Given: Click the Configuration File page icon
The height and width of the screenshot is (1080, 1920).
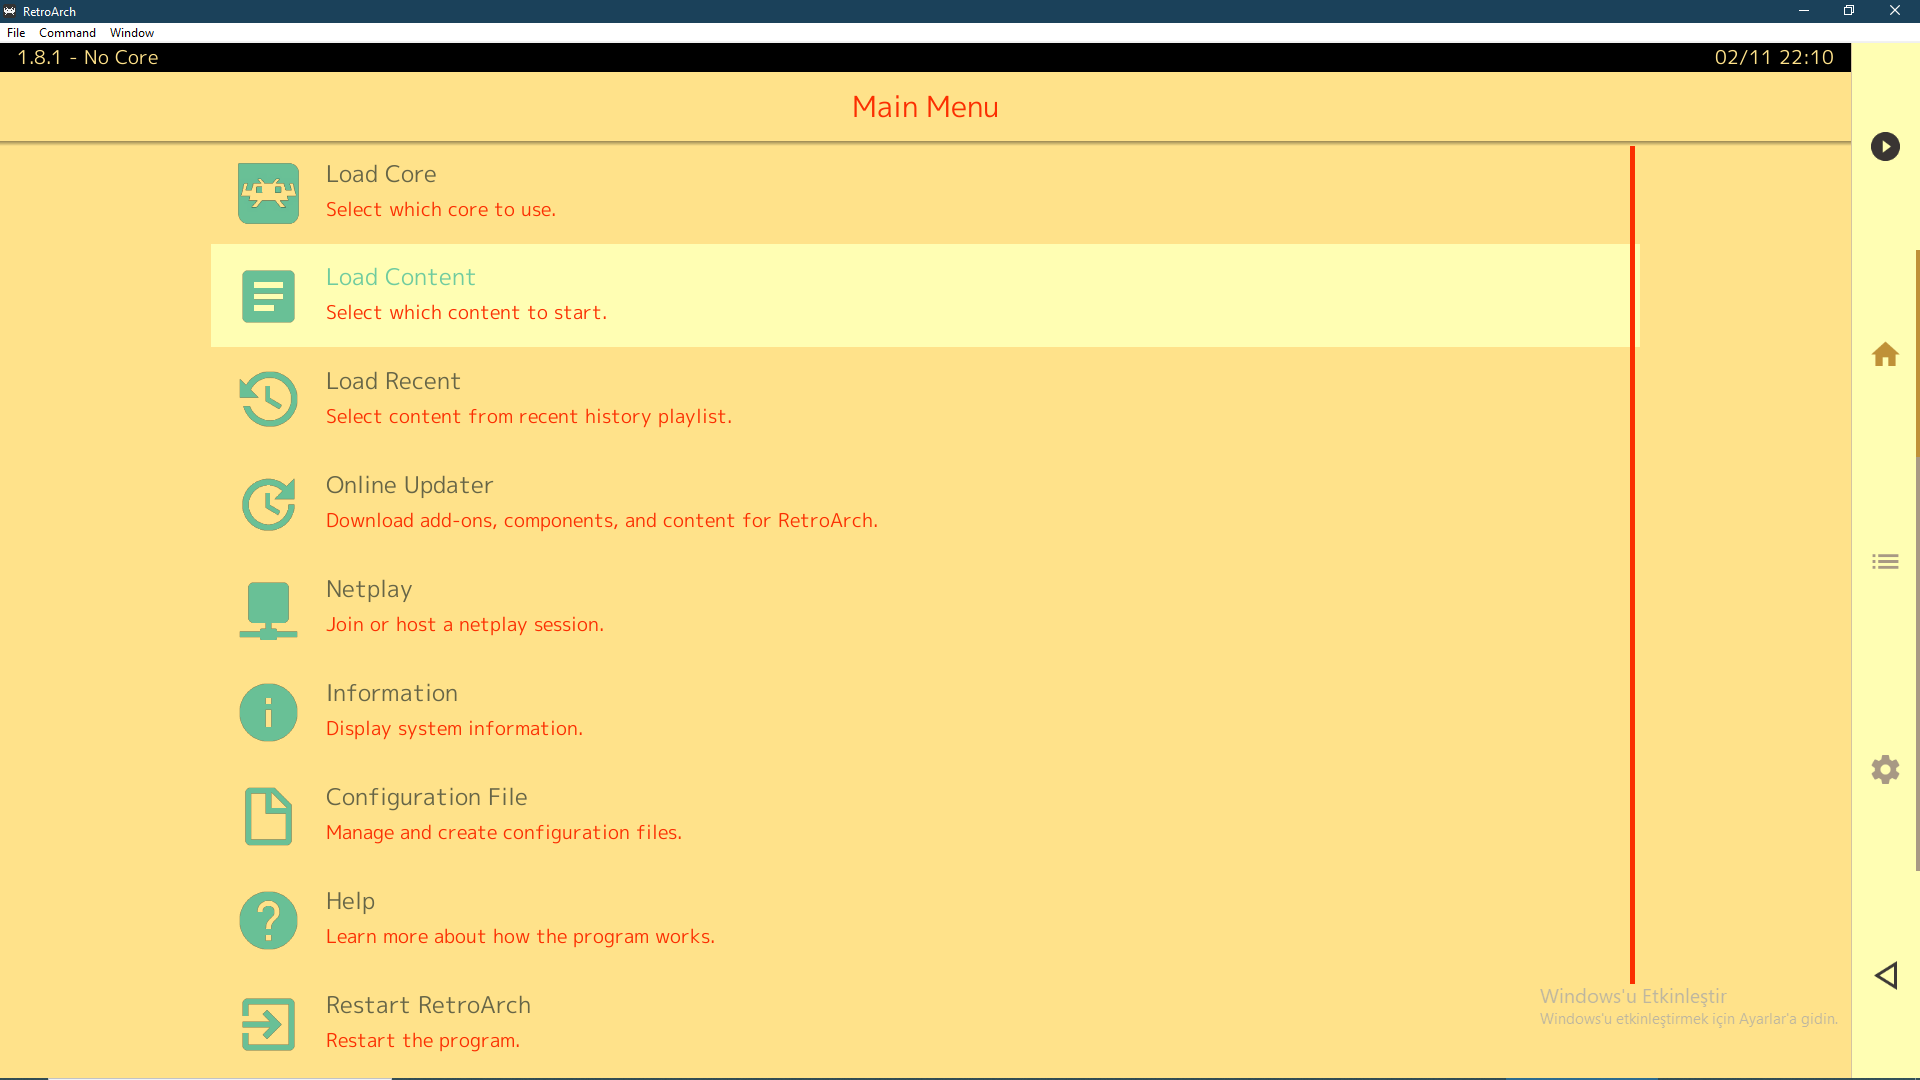Looking at the screenshot, I should (268, 816).
